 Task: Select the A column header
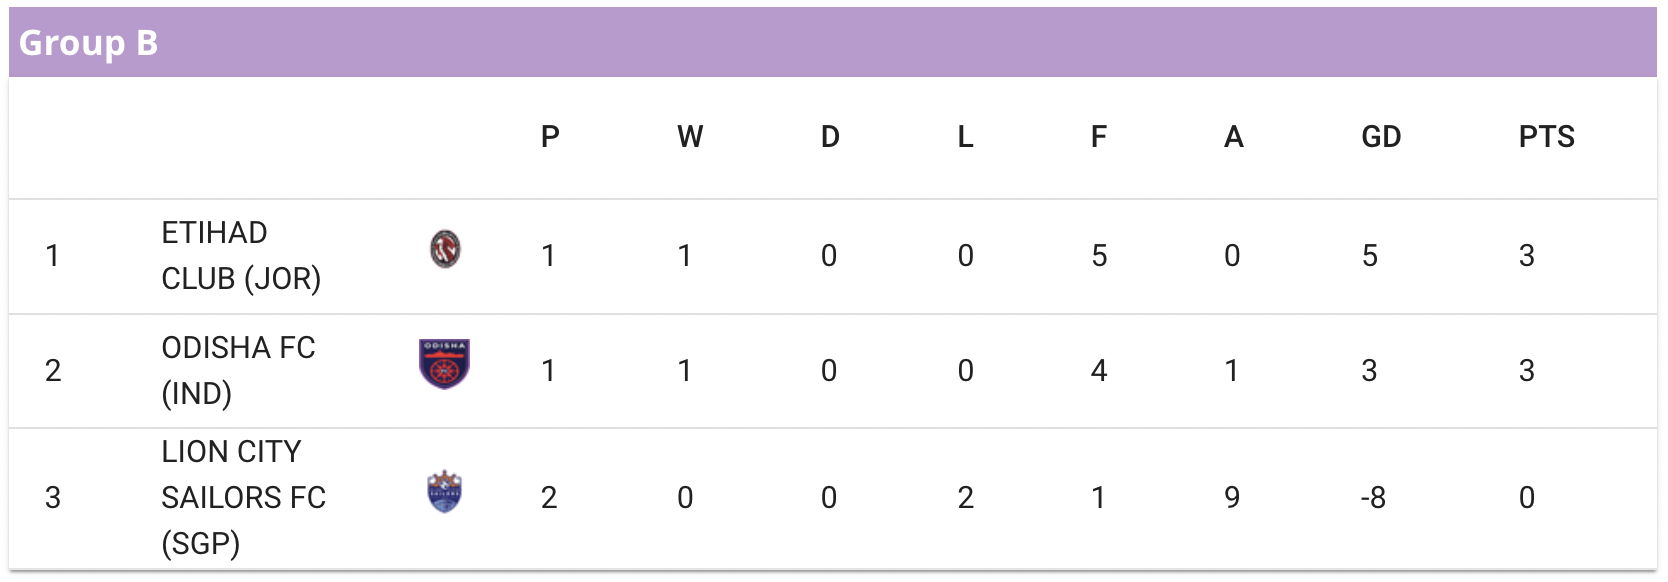(1234, 137)
